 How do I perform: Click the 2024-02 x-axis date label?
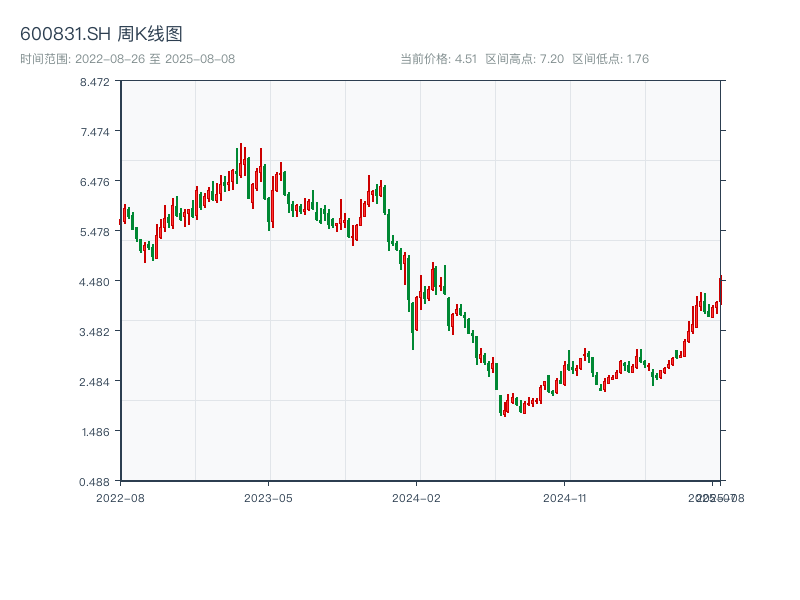tap(417, 497)
